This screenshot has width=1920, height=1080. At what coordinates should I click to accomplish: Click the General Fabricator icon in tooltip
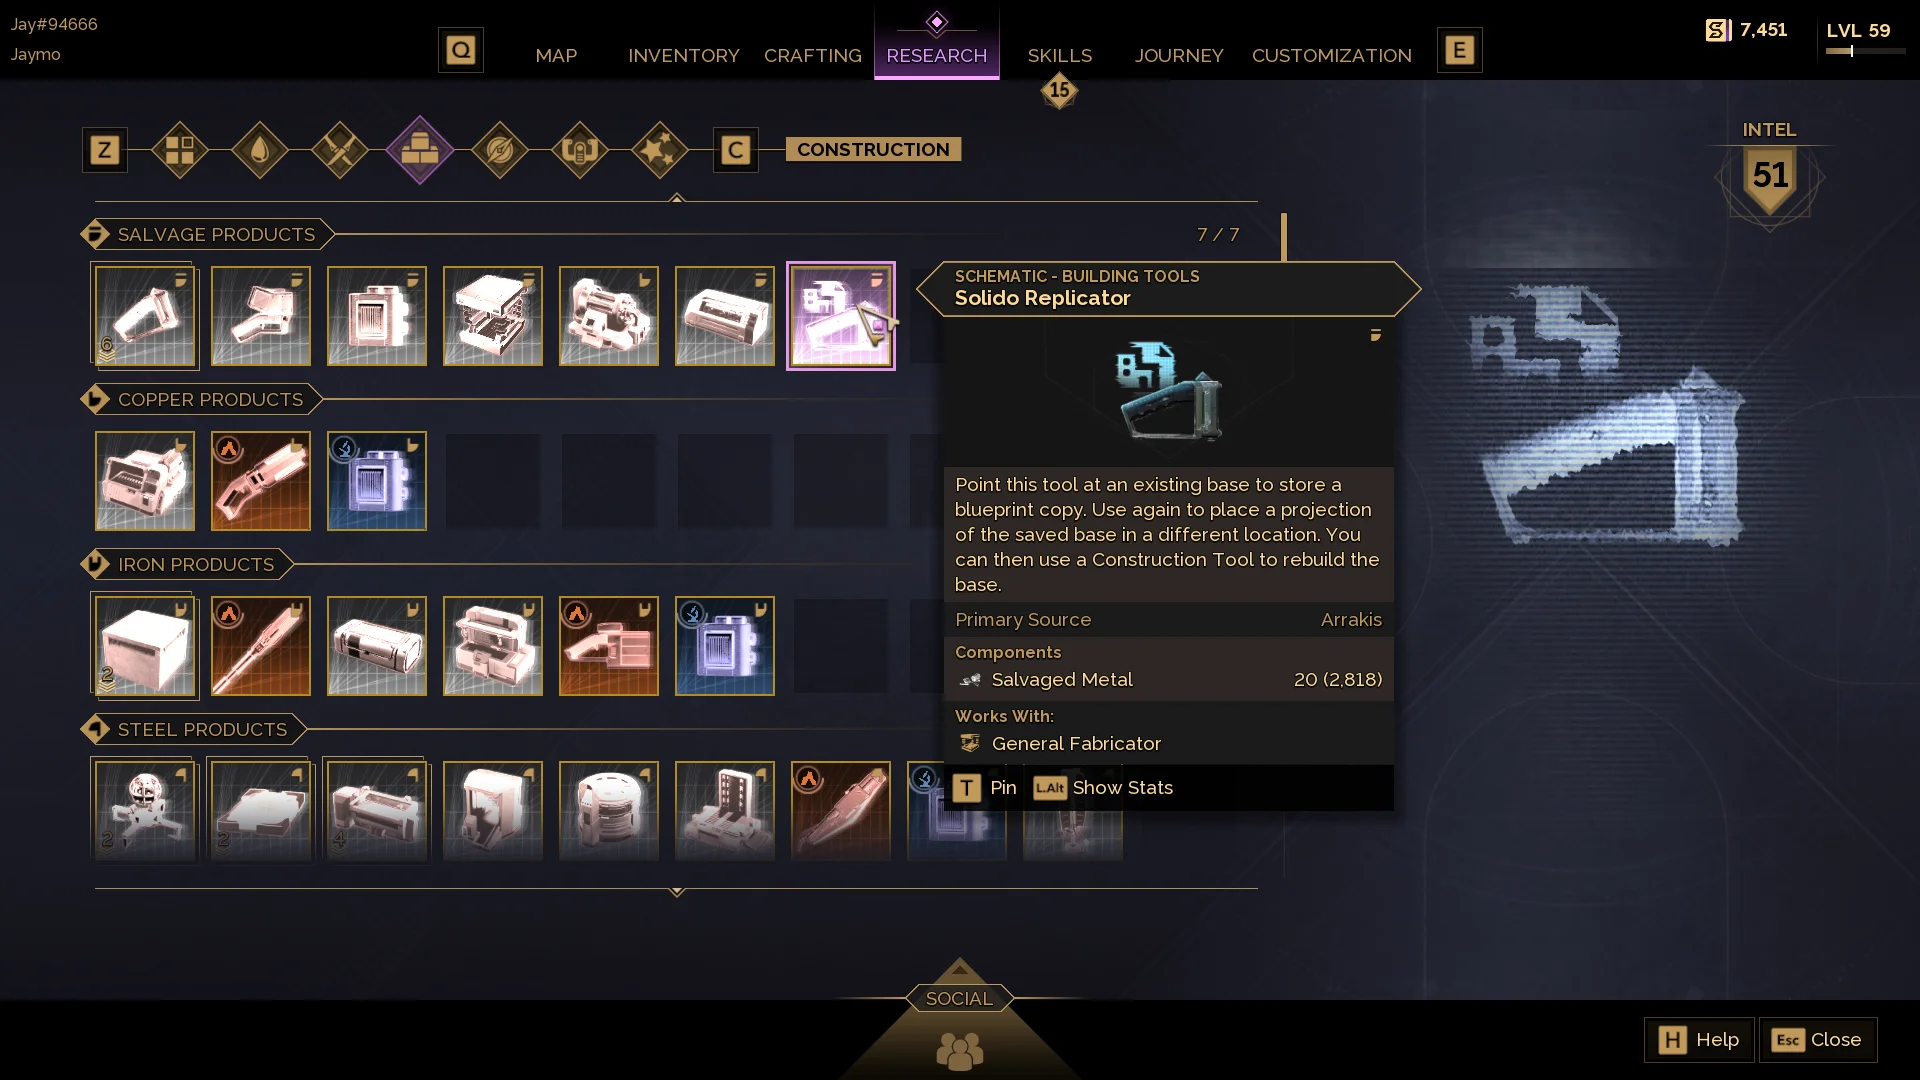(x=970, y=743)
